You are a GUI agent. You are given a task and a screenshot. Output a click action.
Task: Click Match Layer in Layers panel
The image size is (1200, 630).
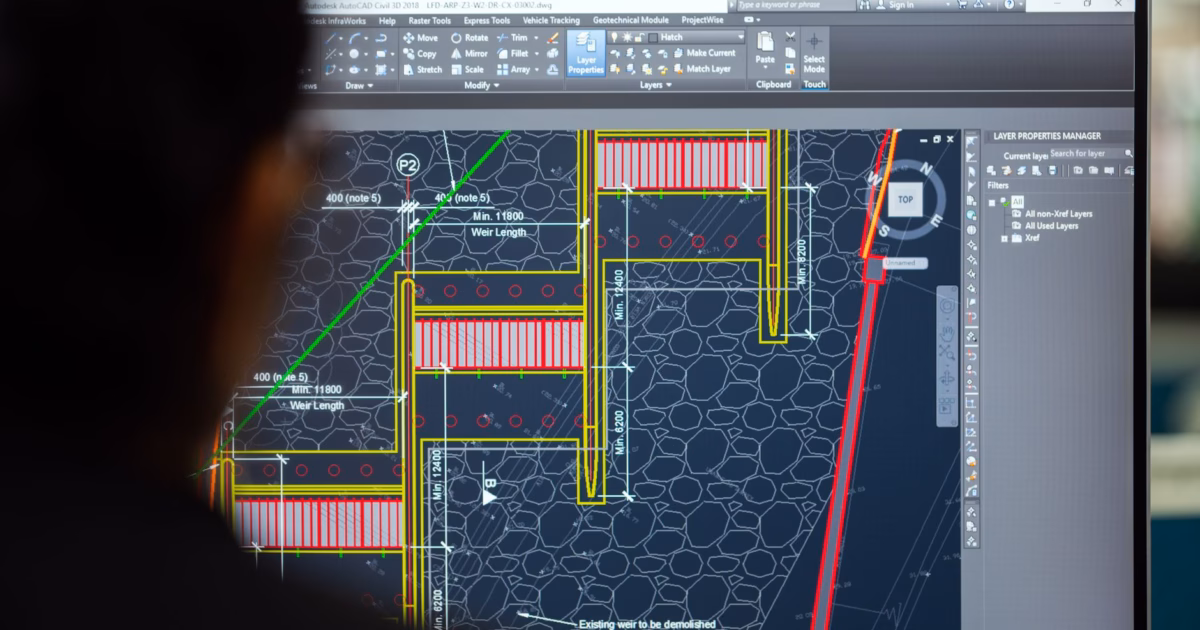701,69
